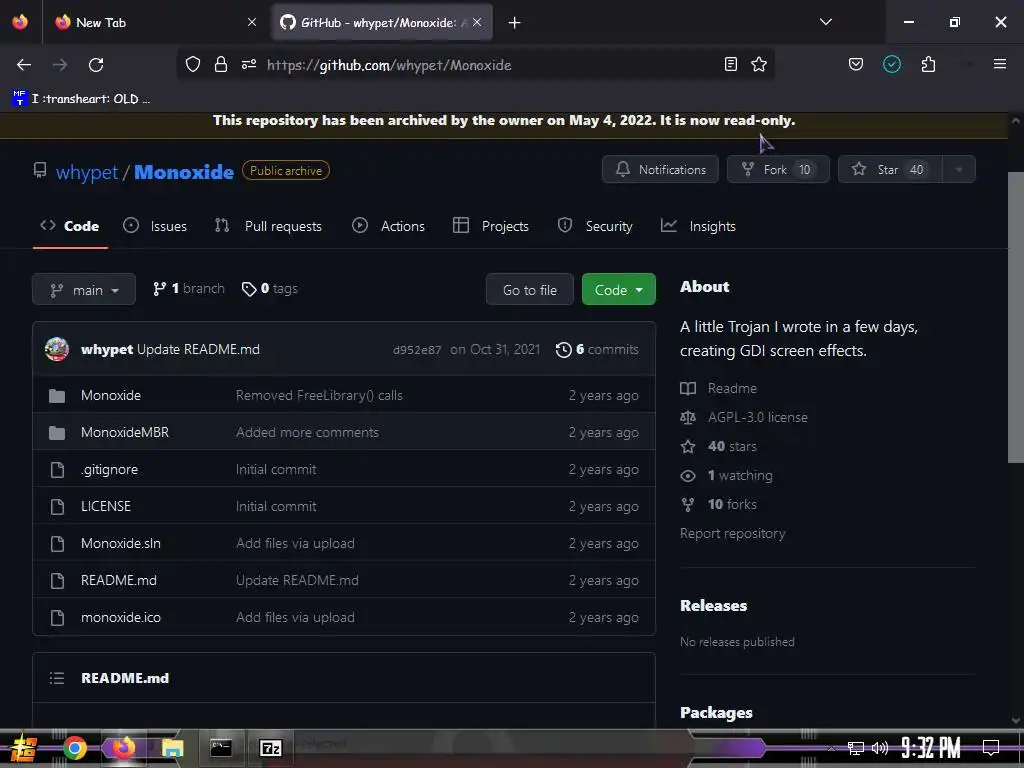
Task: Open the Monoxide folder
Action: (x=111, y=395)
